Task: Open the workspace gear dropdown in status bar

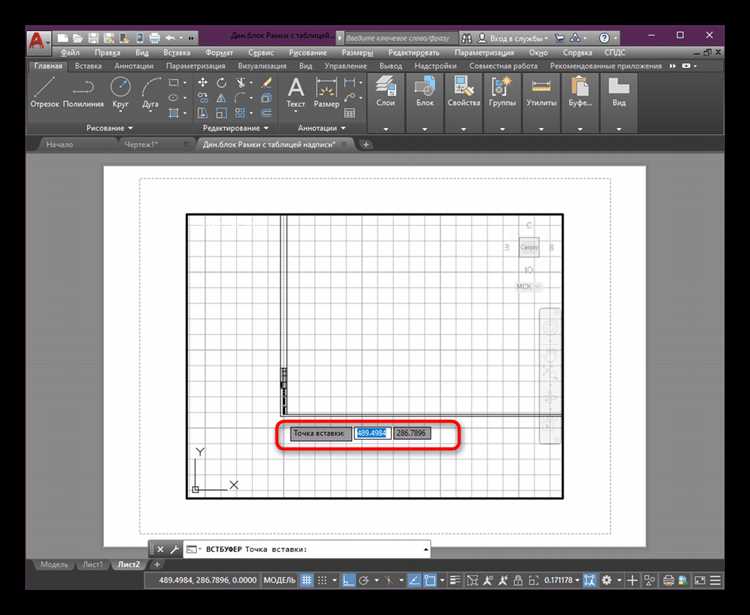Action: [611, 581]
